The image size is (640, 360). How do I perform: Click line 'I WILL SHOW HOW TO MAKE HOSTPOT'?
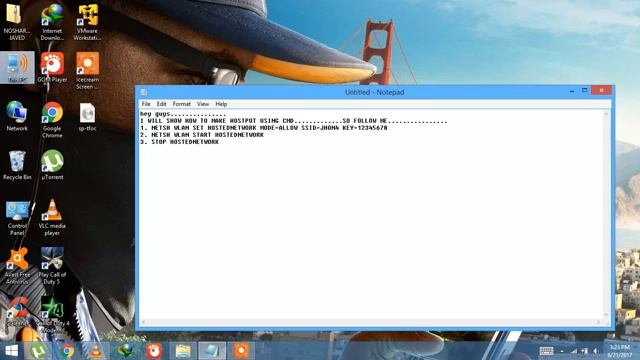pos(293,121)
